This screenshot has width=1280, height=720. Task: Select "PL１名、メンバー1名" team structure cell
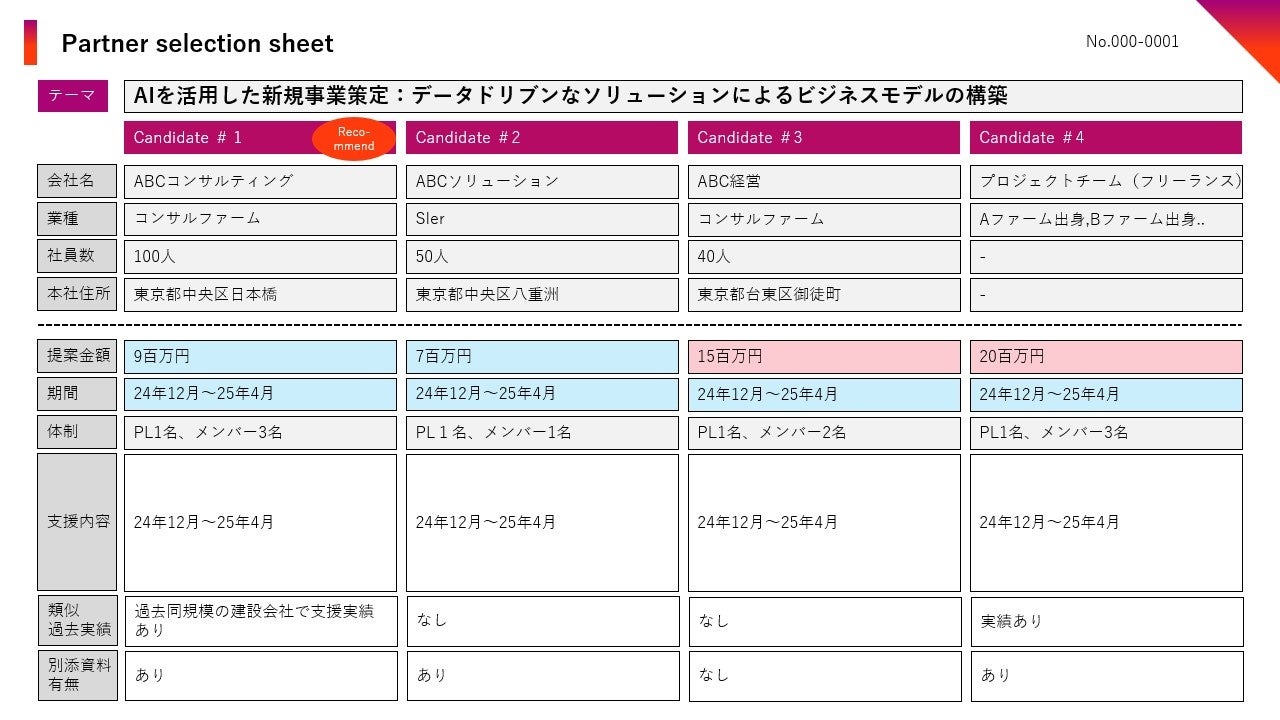click(x=542, y=433)
